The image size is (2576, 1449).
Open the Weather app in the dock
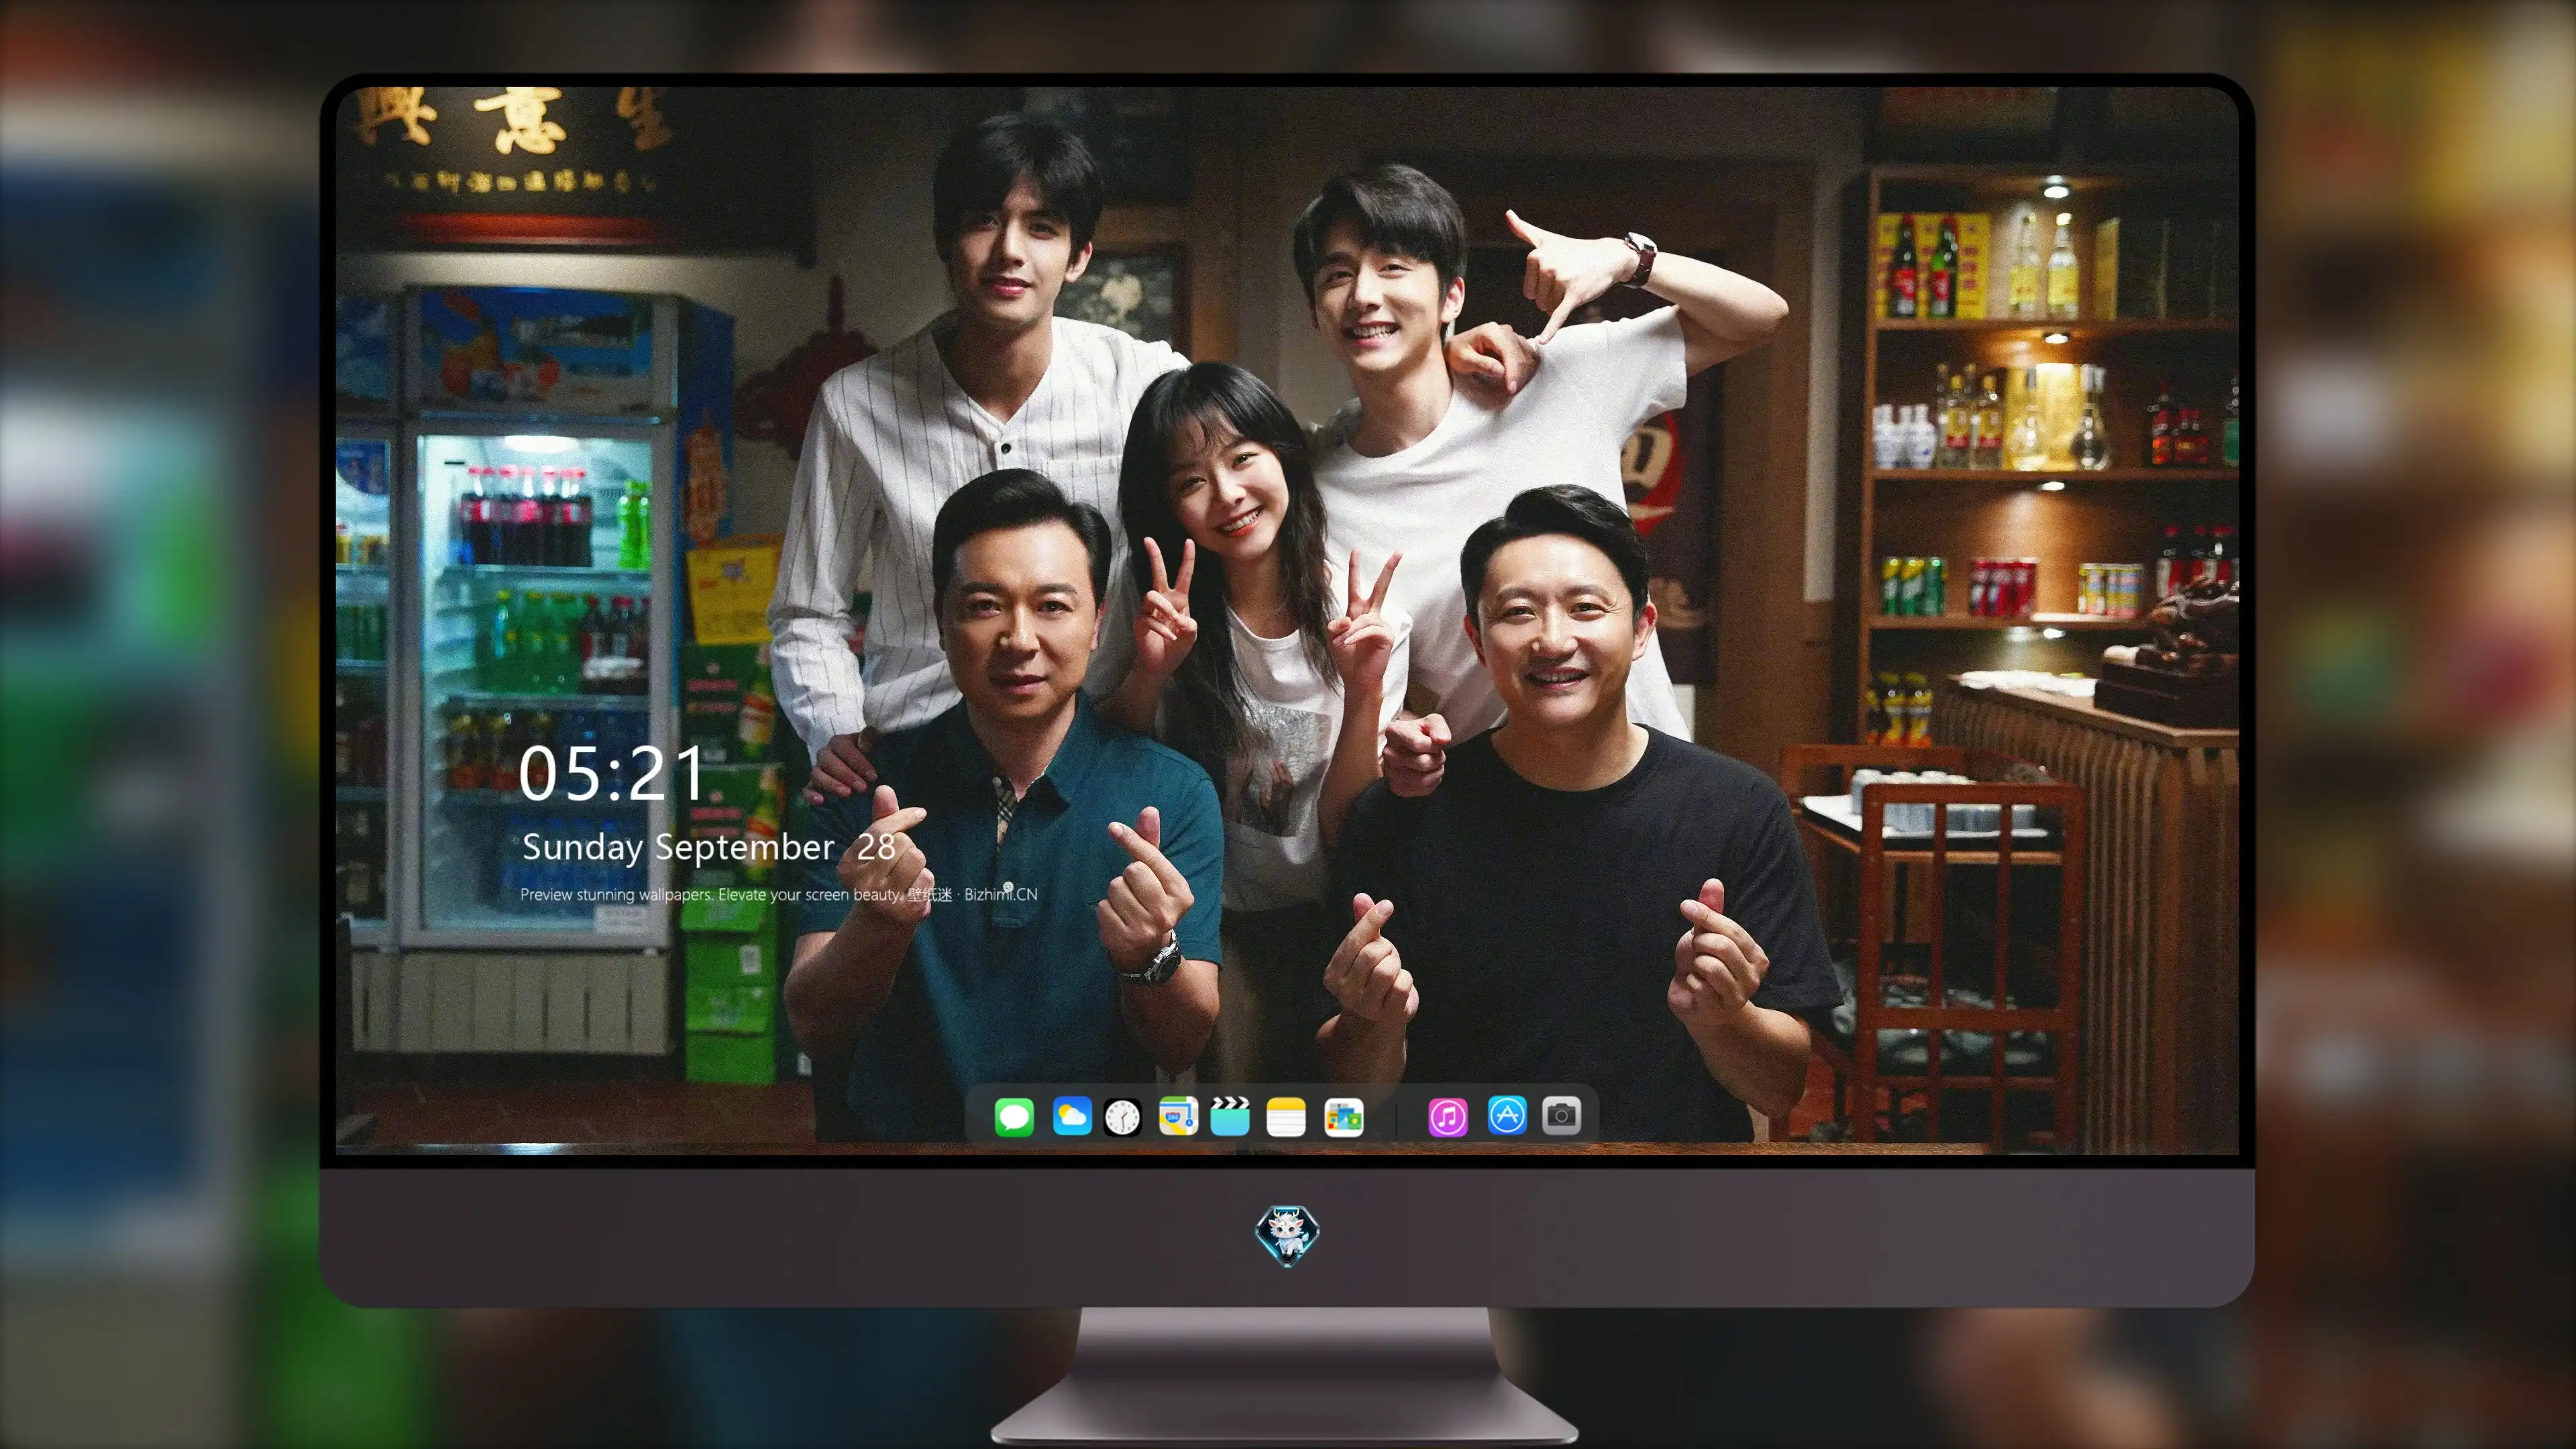point(1072,1116)
